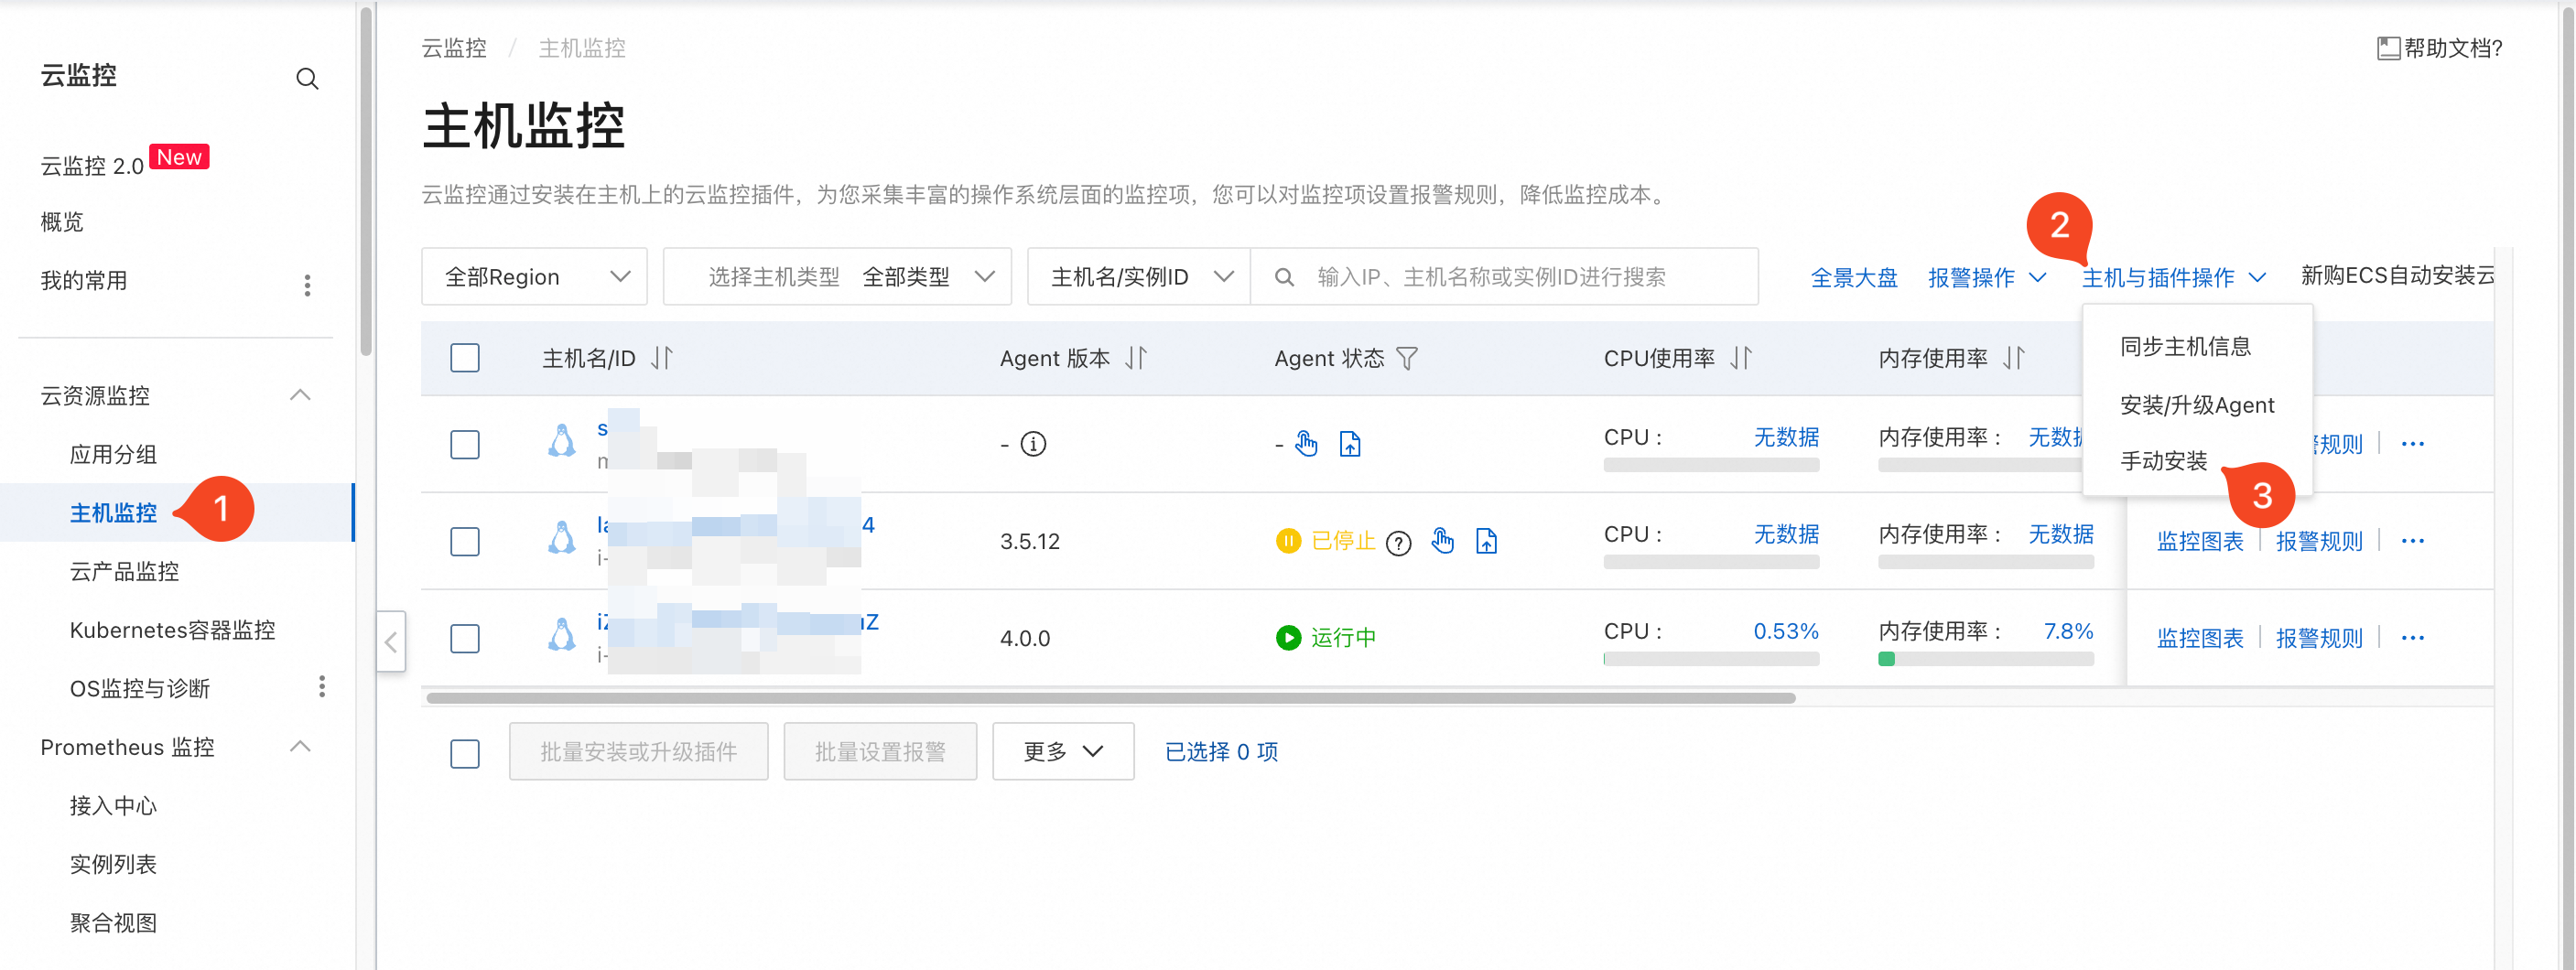Click the search icon in the host search box

click(1284, 277)
